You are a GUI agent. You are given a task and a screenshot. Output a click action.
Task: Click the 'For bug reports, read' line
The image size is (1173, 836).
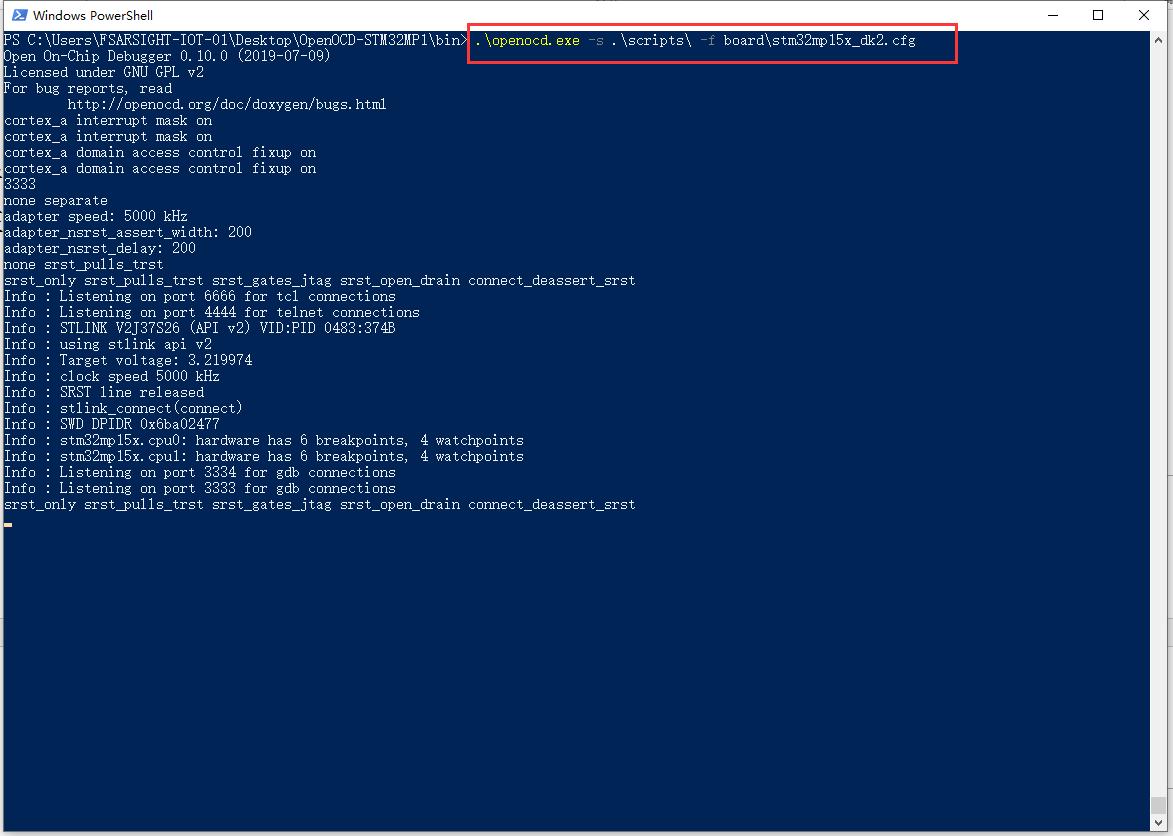coord(88,88)
